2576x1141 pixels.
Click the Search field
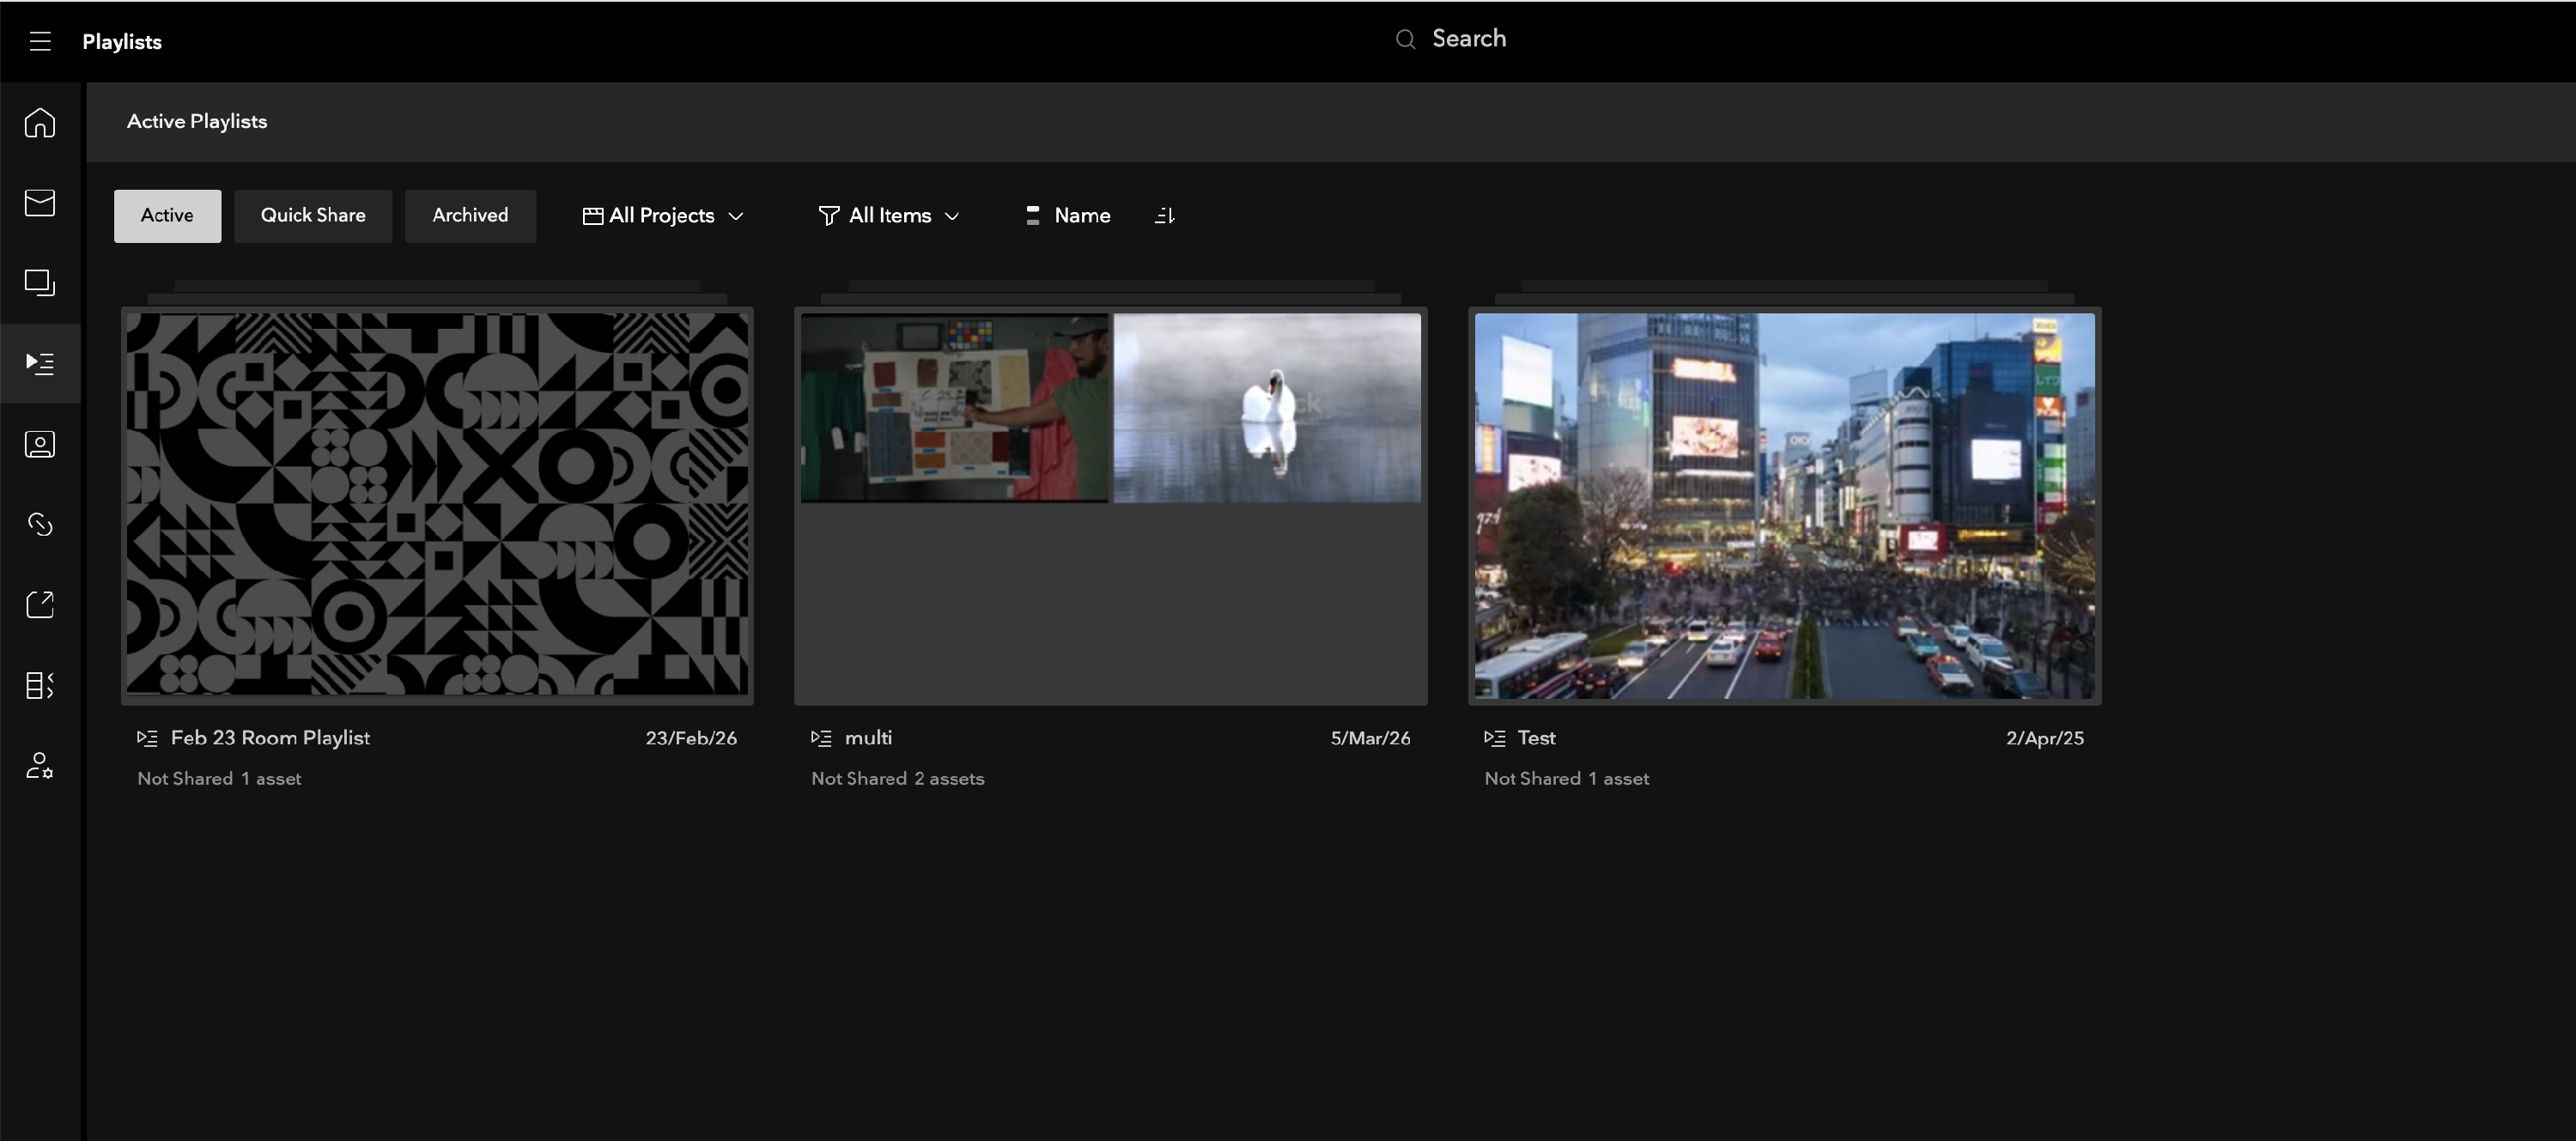click(x=1468, y=39)
